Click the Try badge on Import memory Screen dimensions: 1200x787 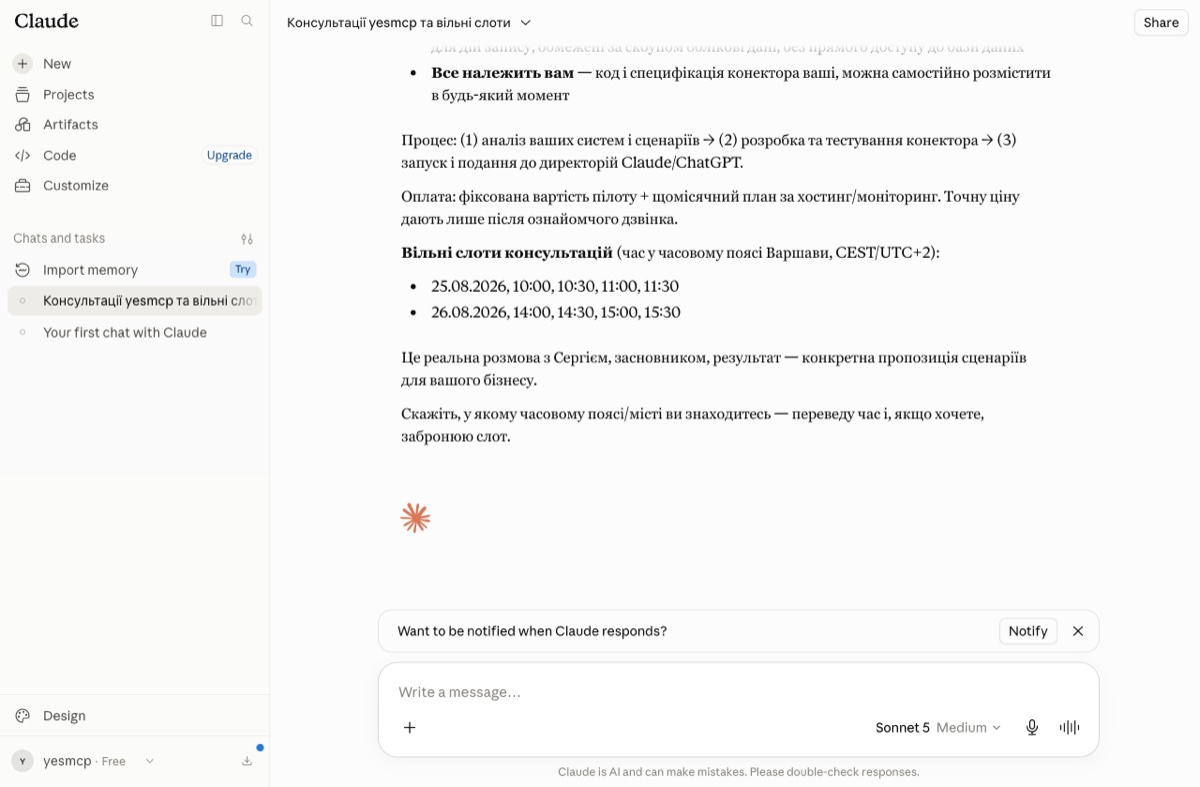(x=243, y=269)
